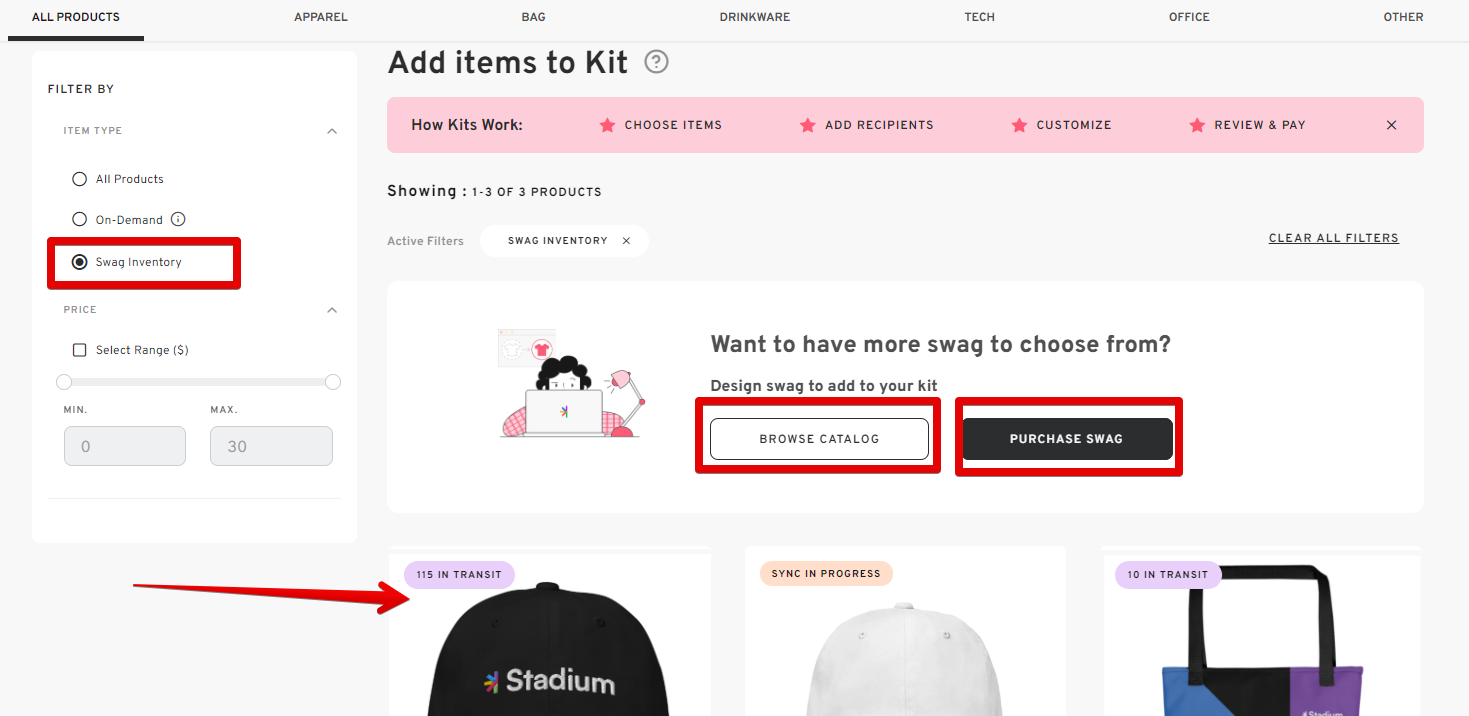Image resolution: width=1469 pixels, height=716 pixels.
Task: Click the star icon beside ADD RECIPIENTS
Action: [x=808, y=125]
